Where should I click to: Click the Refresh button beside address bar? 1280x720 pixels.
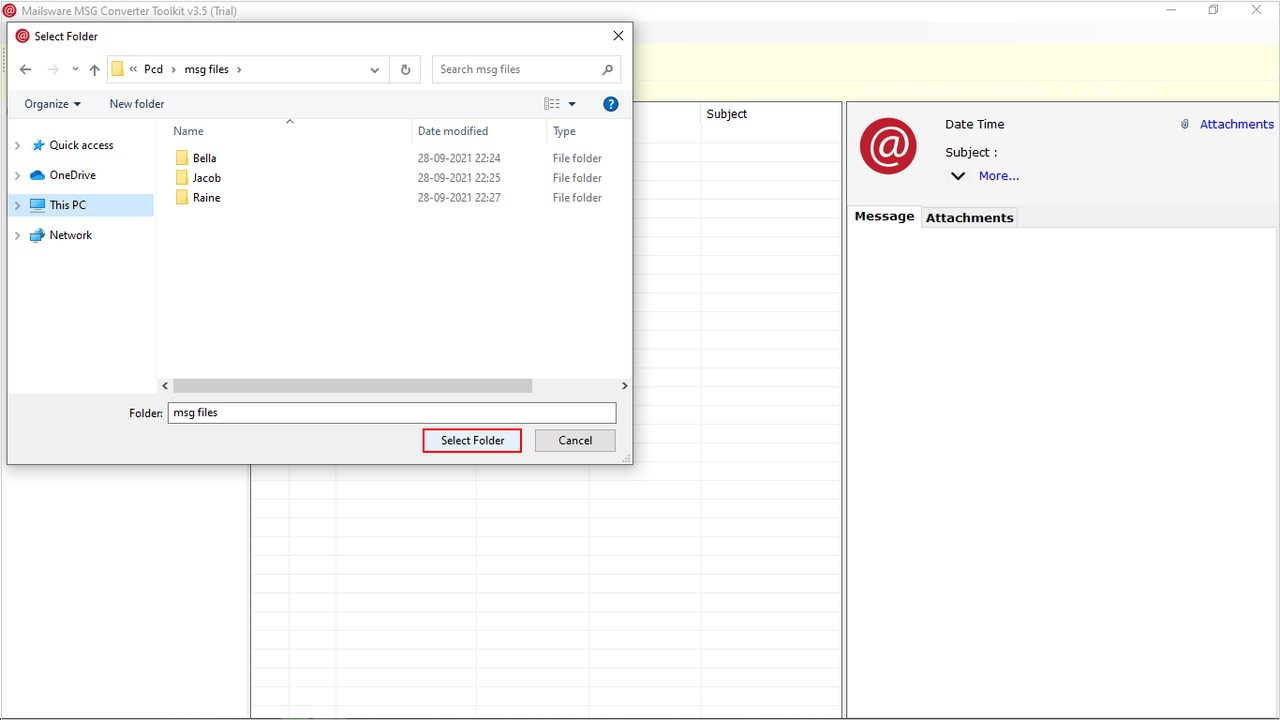pos(405,70)
